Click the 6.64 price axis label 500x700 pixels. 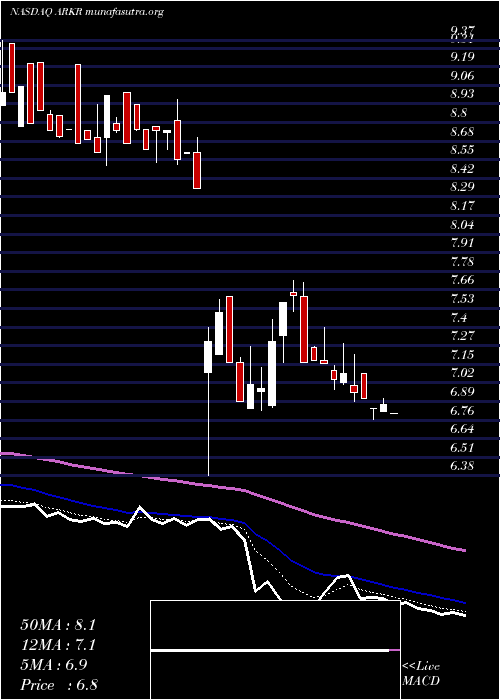[x=462, y=429]
